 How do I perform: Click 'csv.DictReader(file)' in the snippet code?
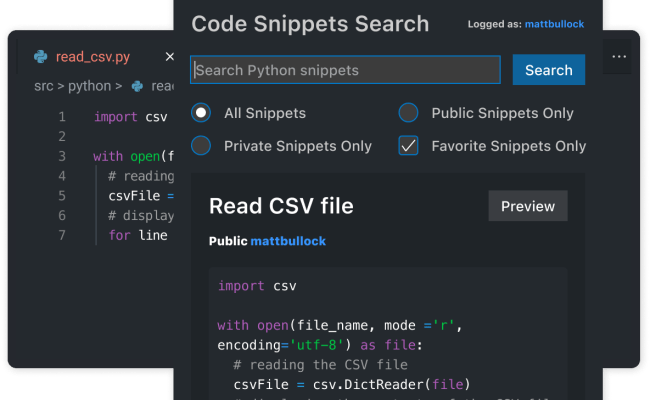point(391,385)
